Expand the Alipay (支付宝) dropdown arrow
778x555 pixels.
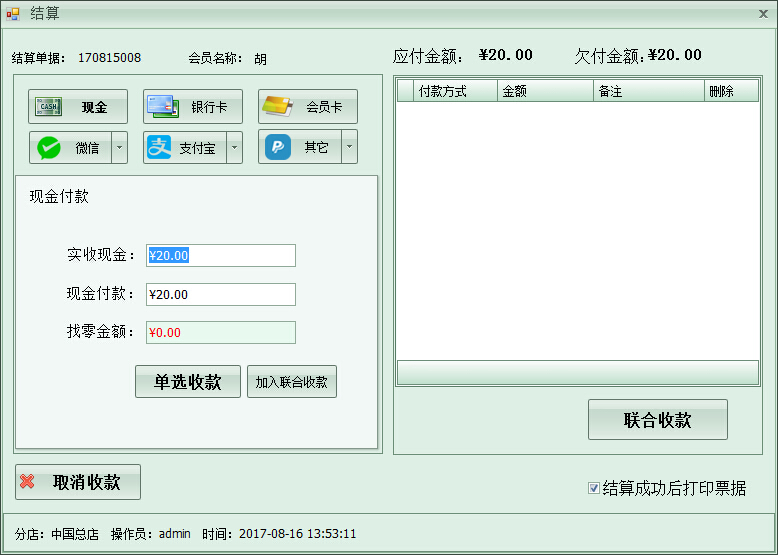(x=235, y=148)
